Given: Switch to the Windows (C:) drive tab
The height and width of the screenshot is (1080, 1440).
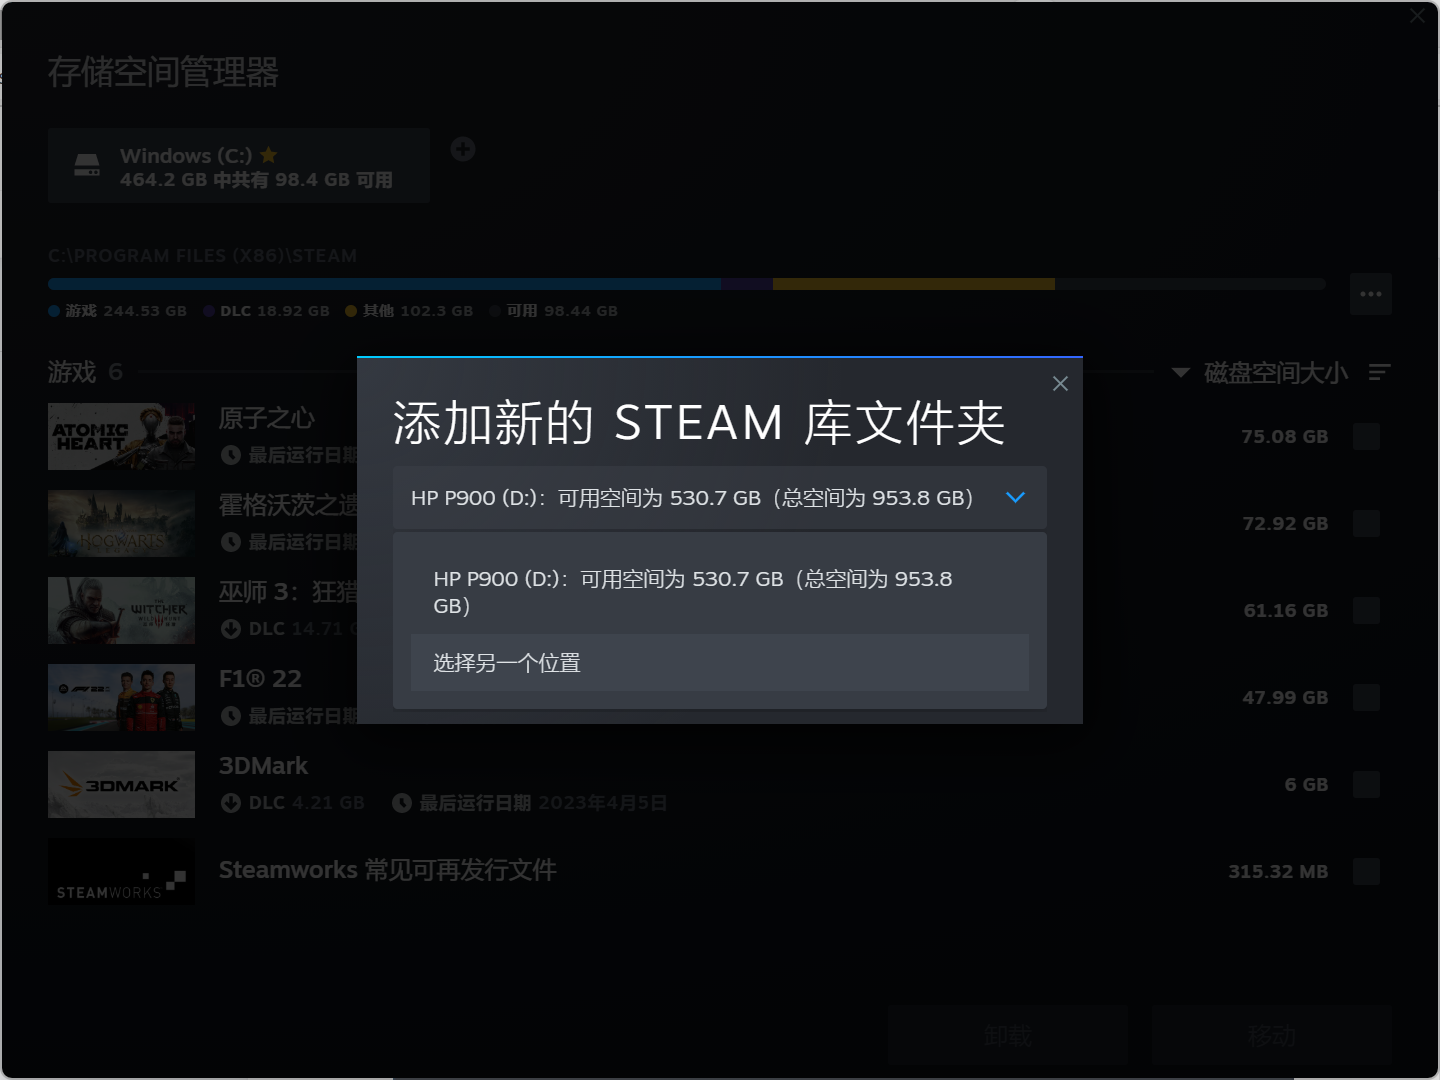Looking at the screenshot, I should [x=239, y=165].
